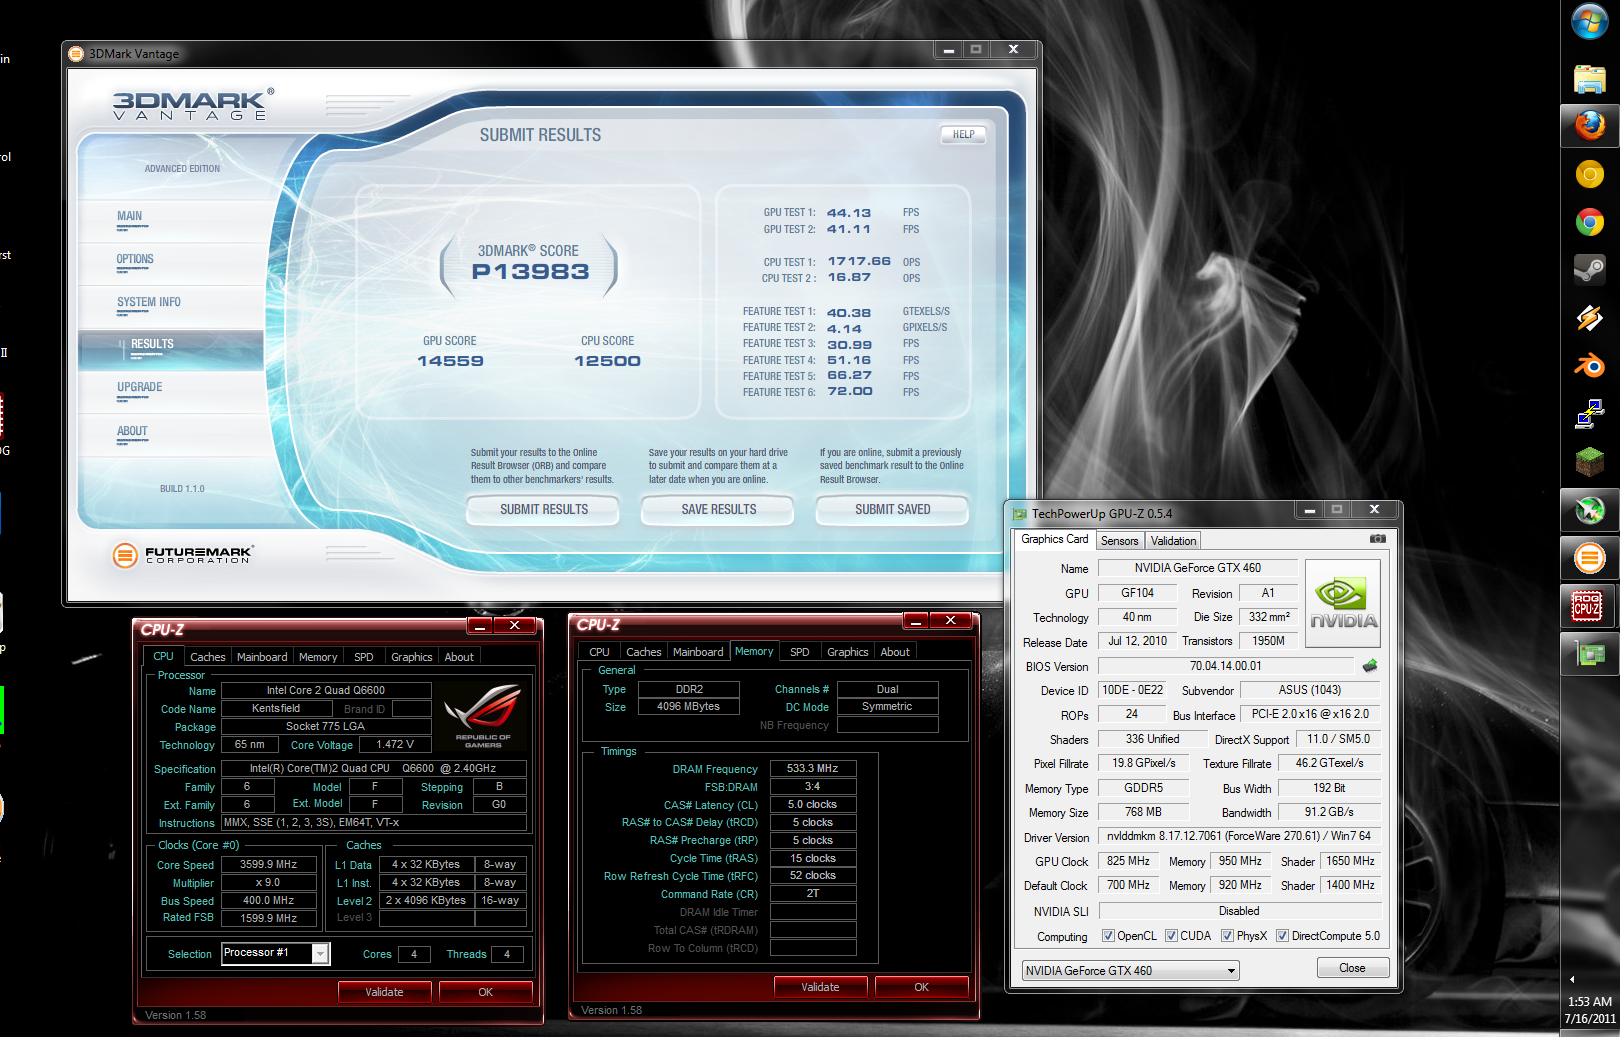Open the NVIDIA GeForce GTX 460 dropdown

tap(1130, 970)
